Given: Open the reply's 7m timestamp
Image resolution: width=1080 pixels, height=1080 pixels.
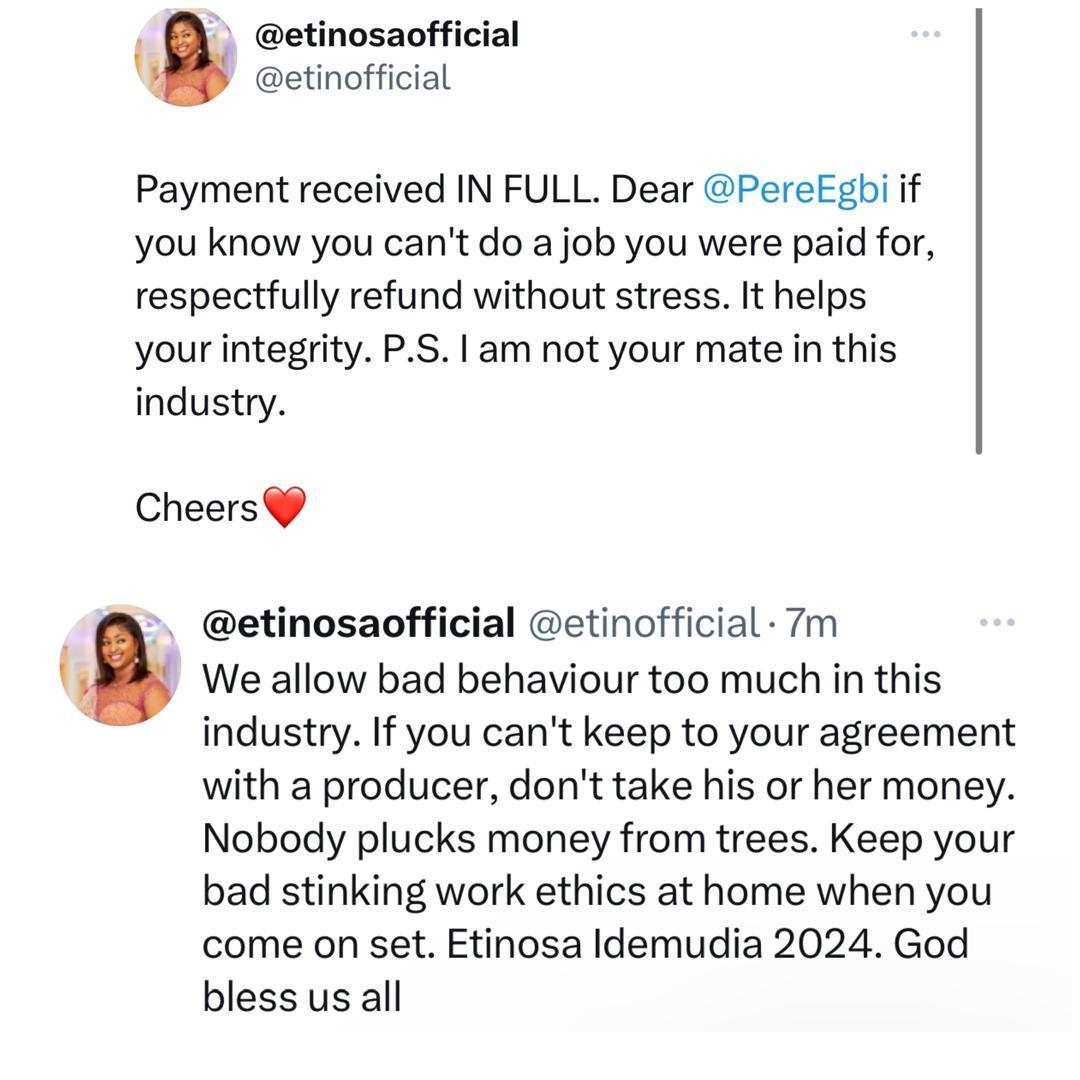Looking at the screenshot, I should coord(811,623).
